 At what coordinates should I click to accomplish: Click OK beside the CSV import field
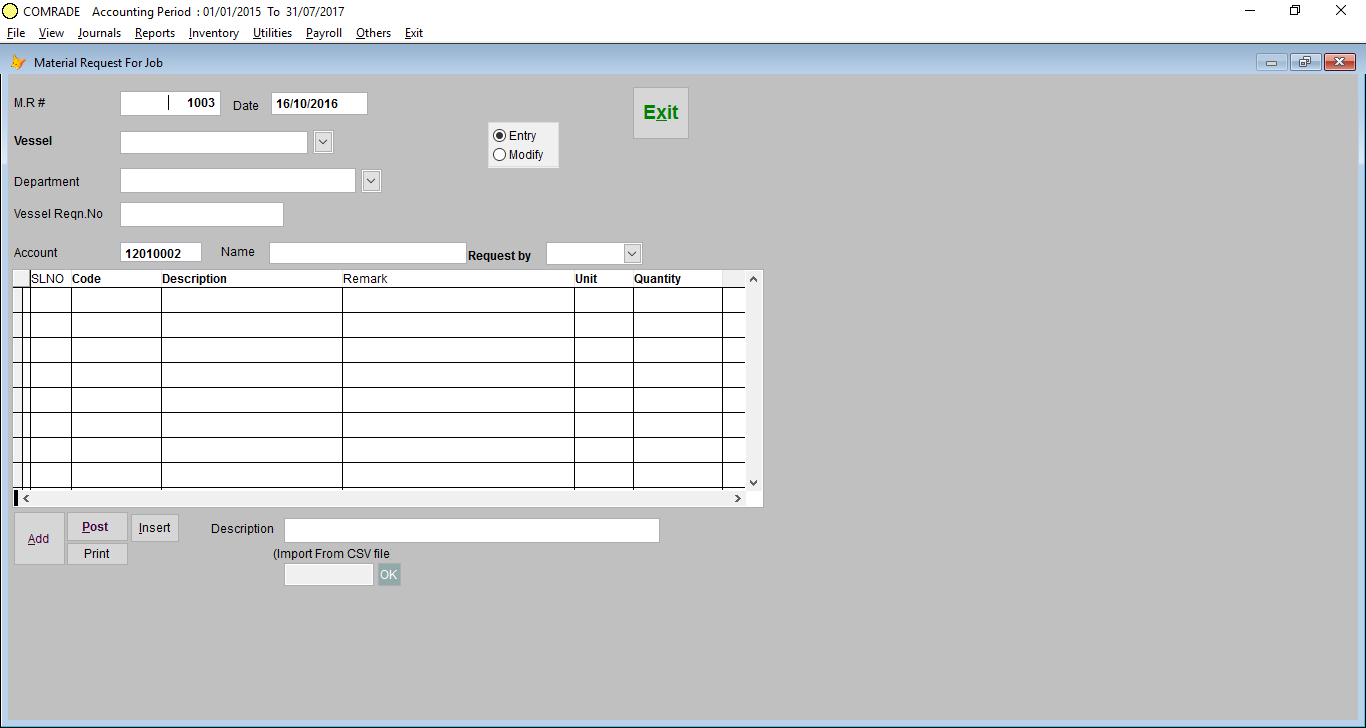click(388, 574)
